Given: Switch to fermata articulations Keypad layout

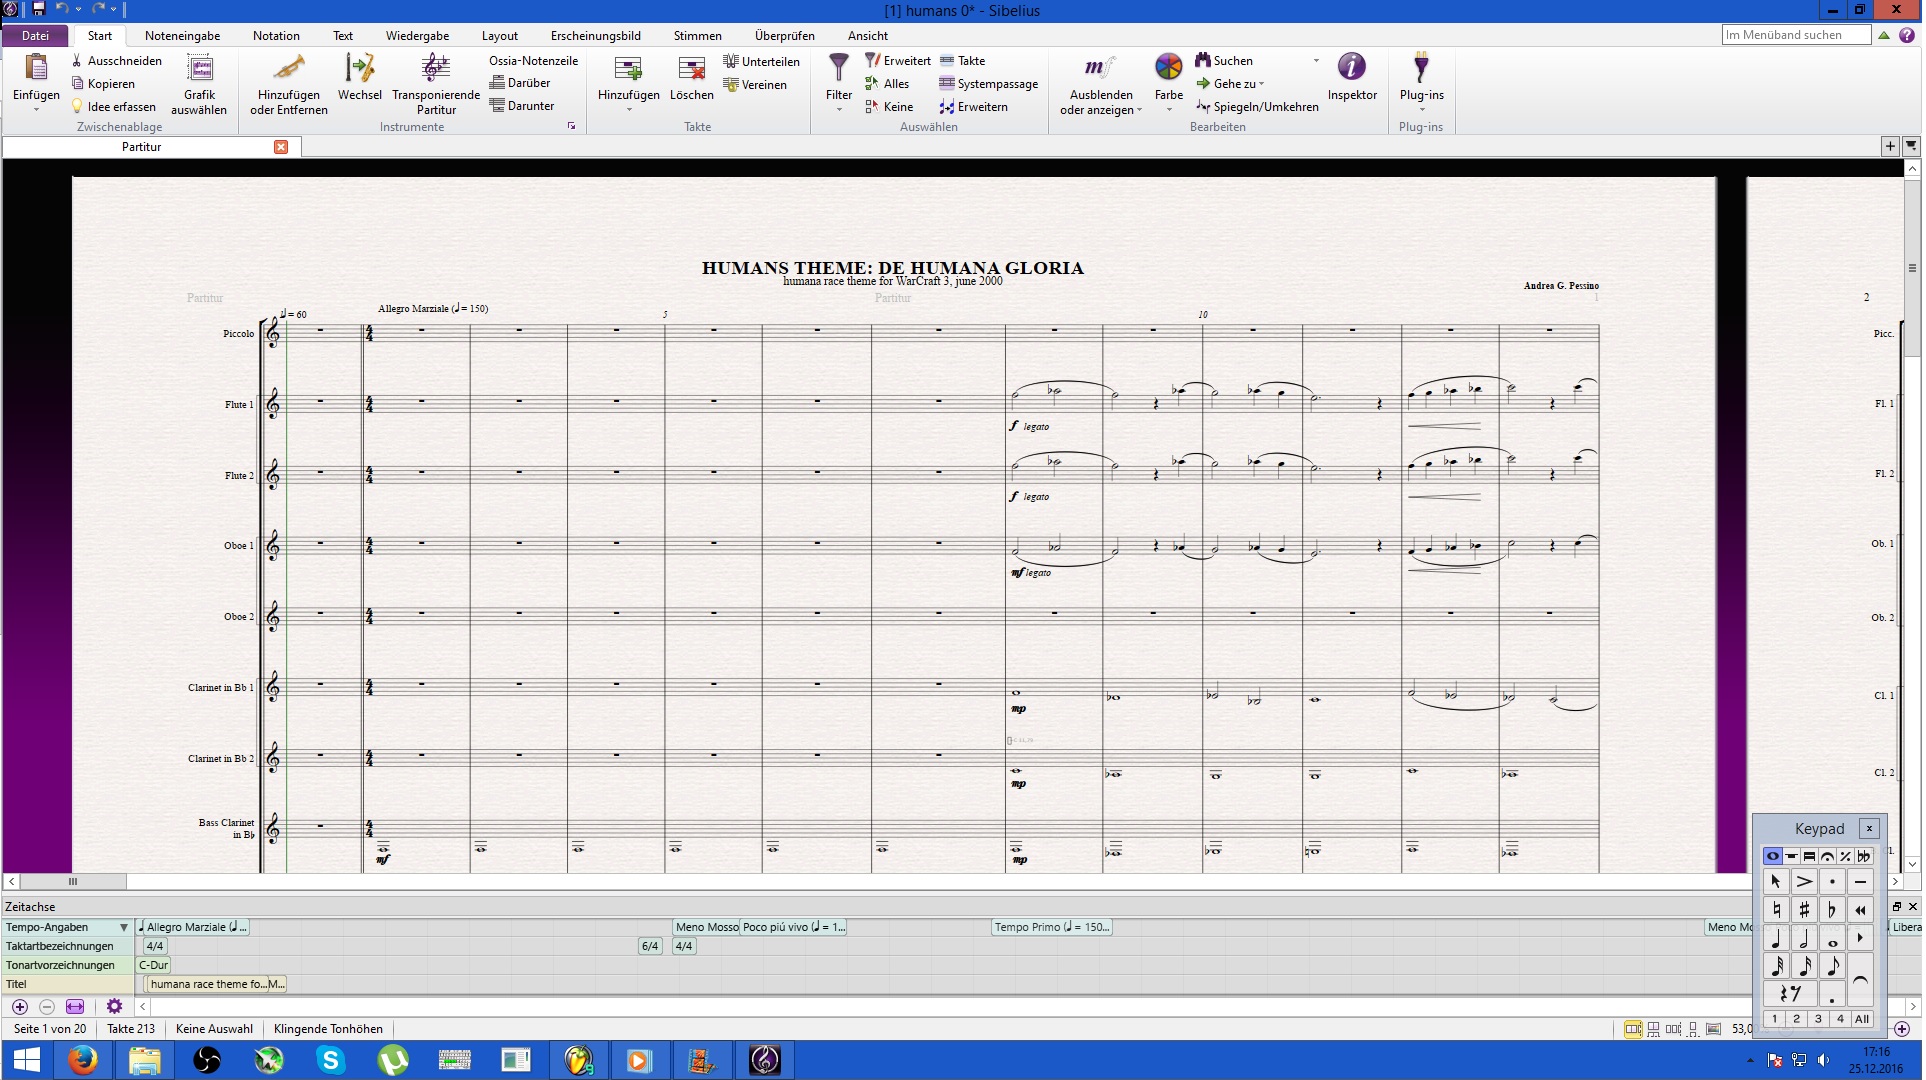Looking at the screenshot, I should coord(1827,856).
